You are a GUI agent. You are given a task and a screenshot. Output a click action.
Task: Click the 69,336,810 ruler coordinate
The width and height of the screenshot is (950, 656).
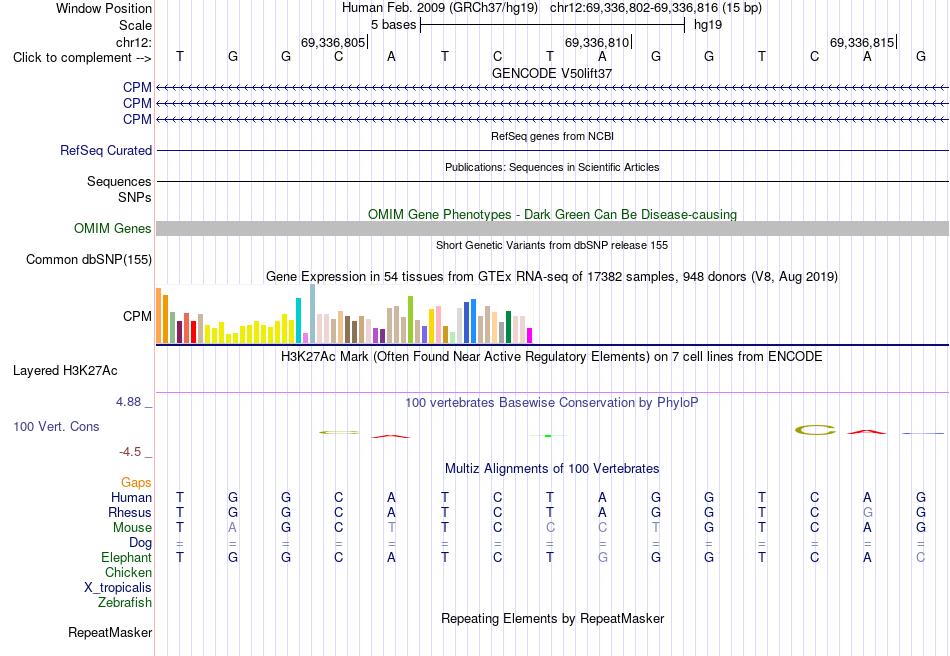point(597,42)
